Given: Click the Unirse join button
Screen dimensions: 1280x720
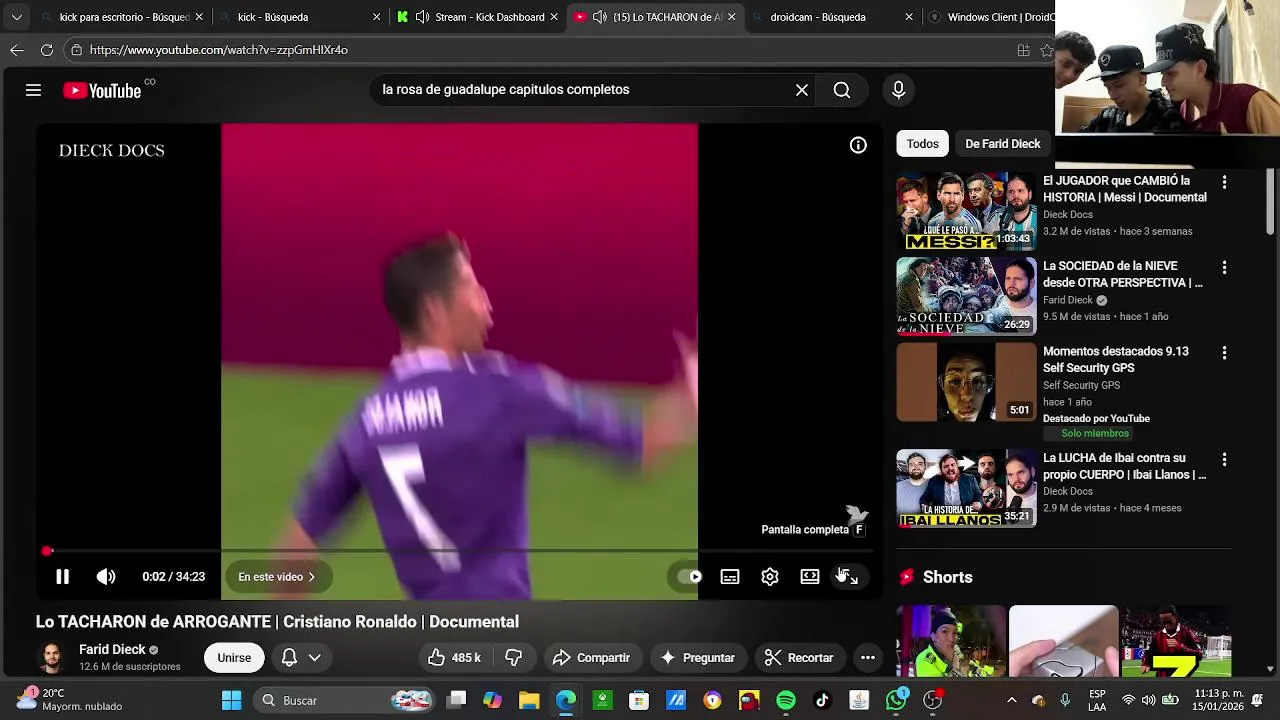Looking at the screenshot, I should point(234,658).
